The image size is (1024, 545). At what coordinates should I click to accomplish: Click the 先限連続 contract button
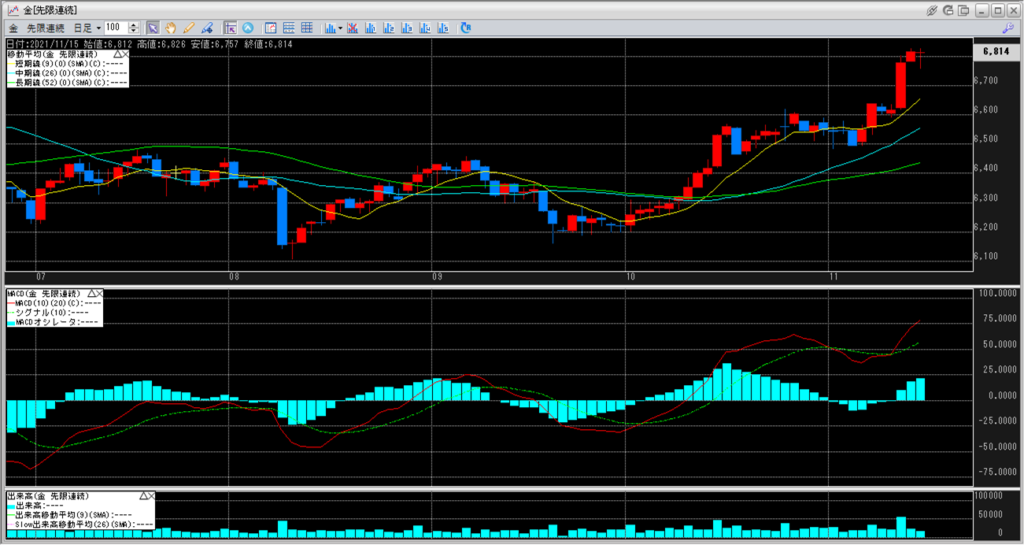pos(45,28)
